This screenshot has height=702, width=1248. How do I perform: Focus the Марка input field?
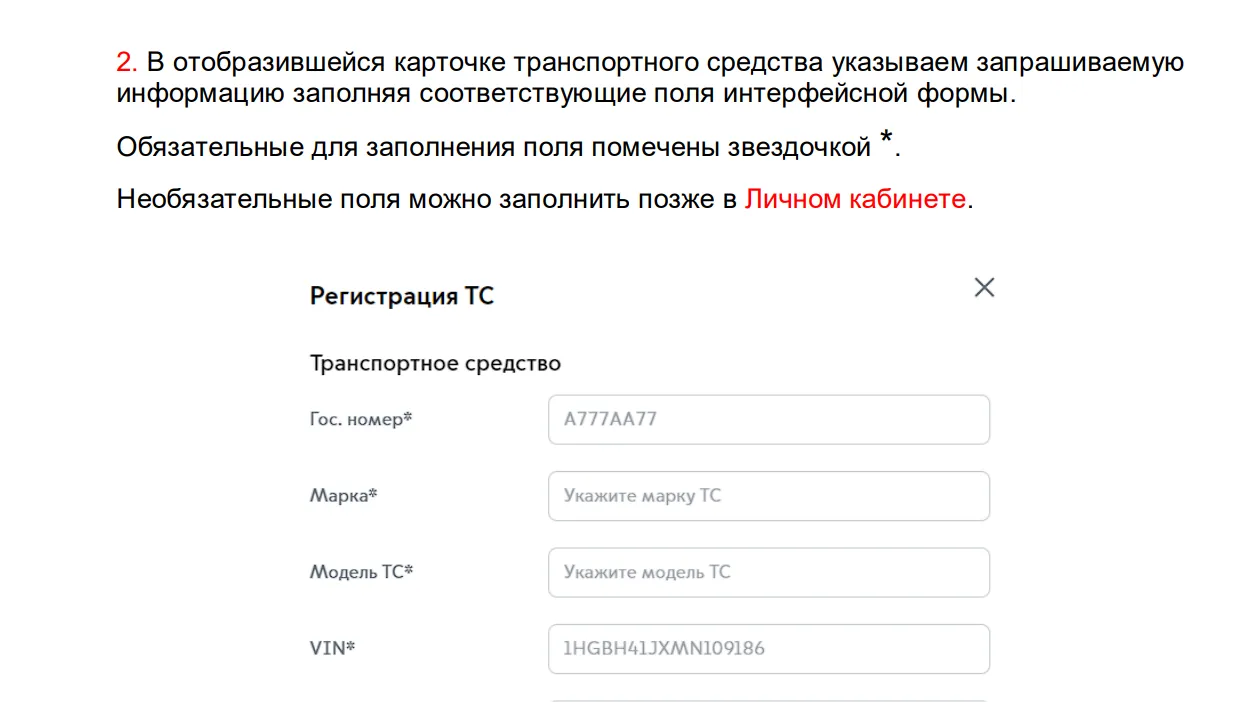[x=768, y=496]
